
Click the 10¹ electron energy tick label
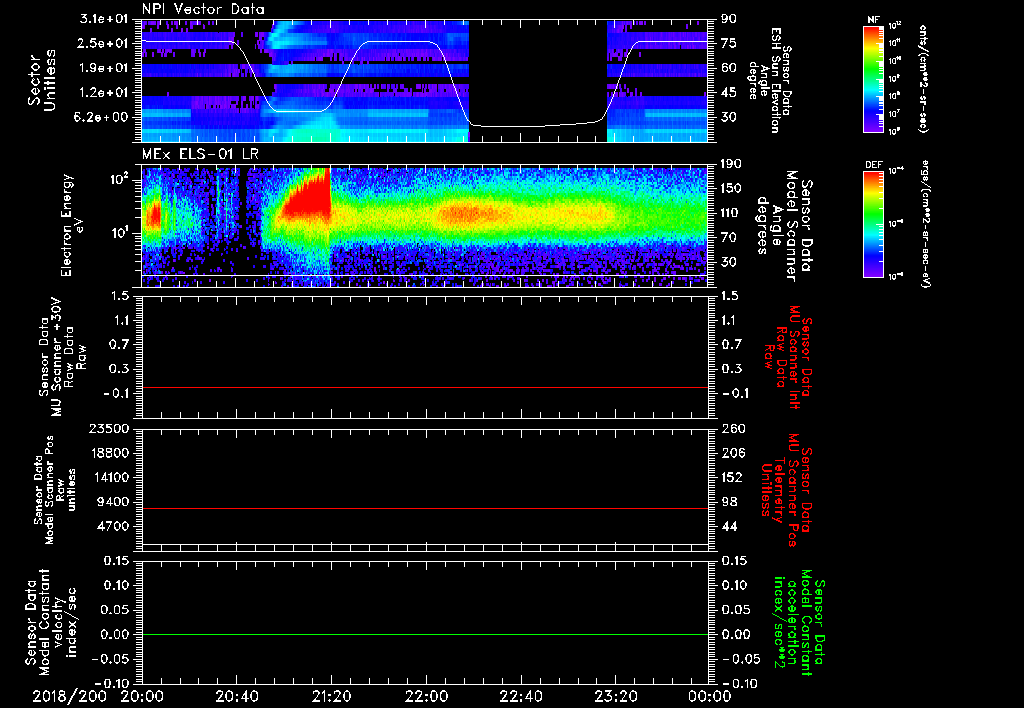[x=121, y=233]
